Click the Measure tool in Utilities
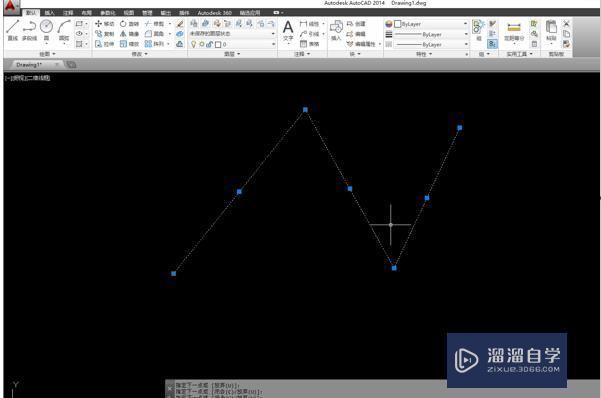This screenshot has height=398, width=601. (514, 31)
